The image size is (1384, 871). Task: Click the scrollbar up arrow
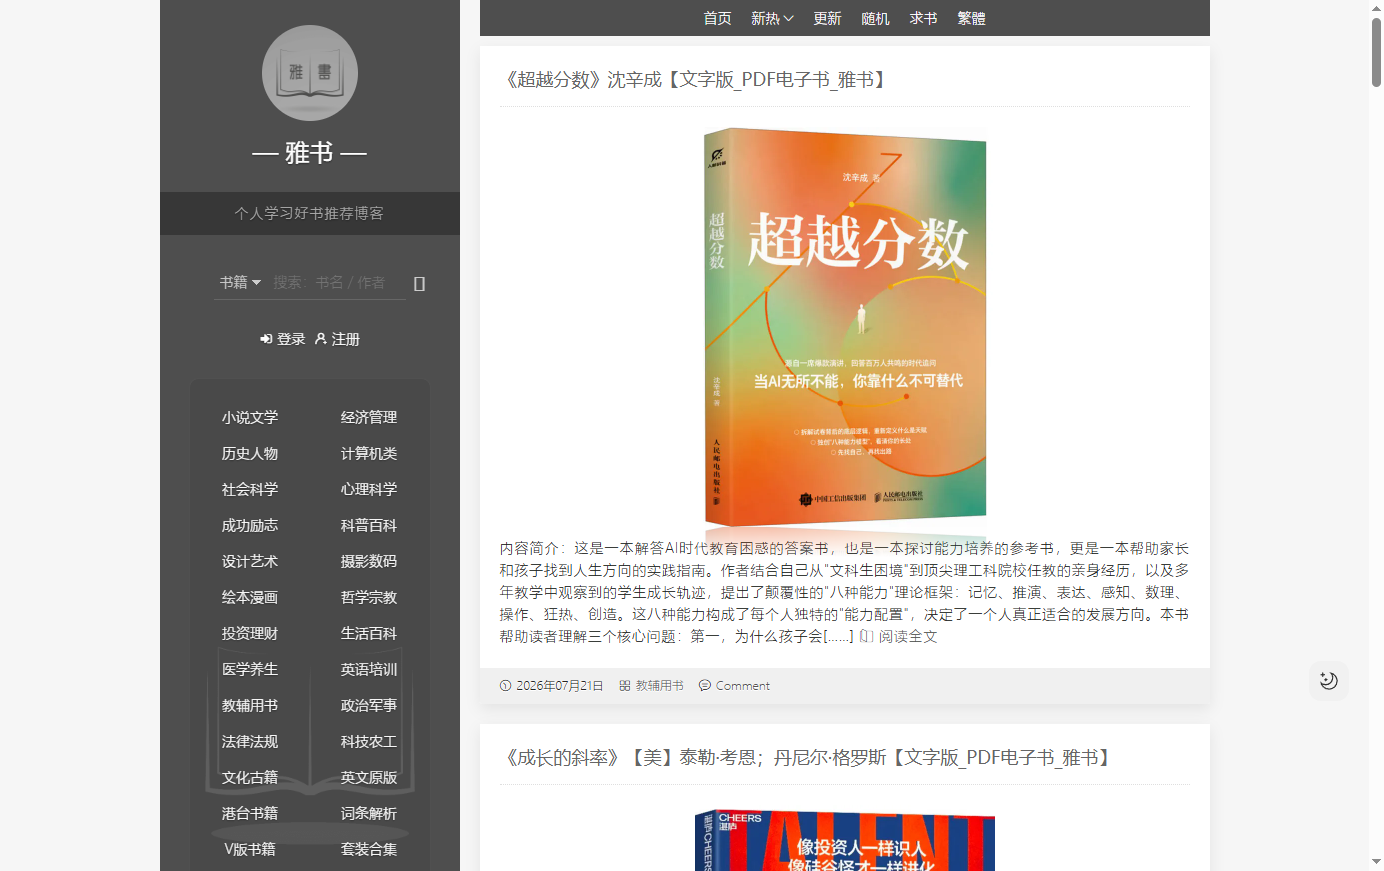click(1376, 7)
